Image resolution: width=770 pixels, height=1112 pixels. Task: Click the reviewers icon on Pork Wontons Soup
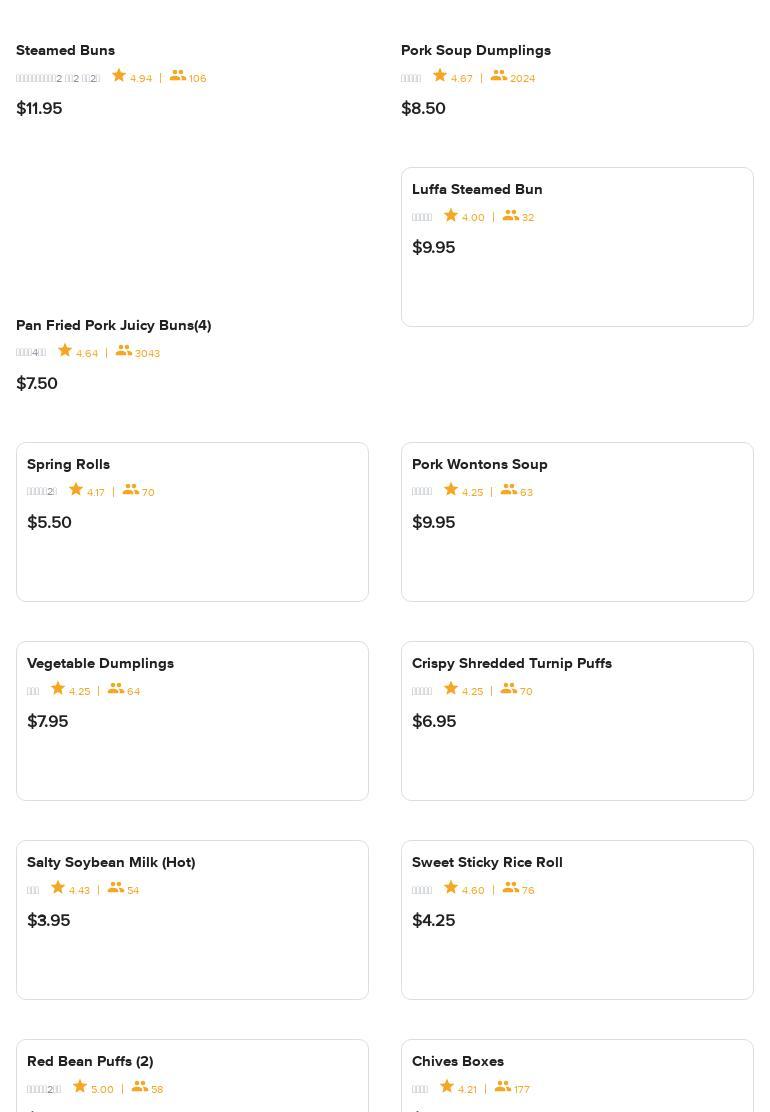[509, 490]
